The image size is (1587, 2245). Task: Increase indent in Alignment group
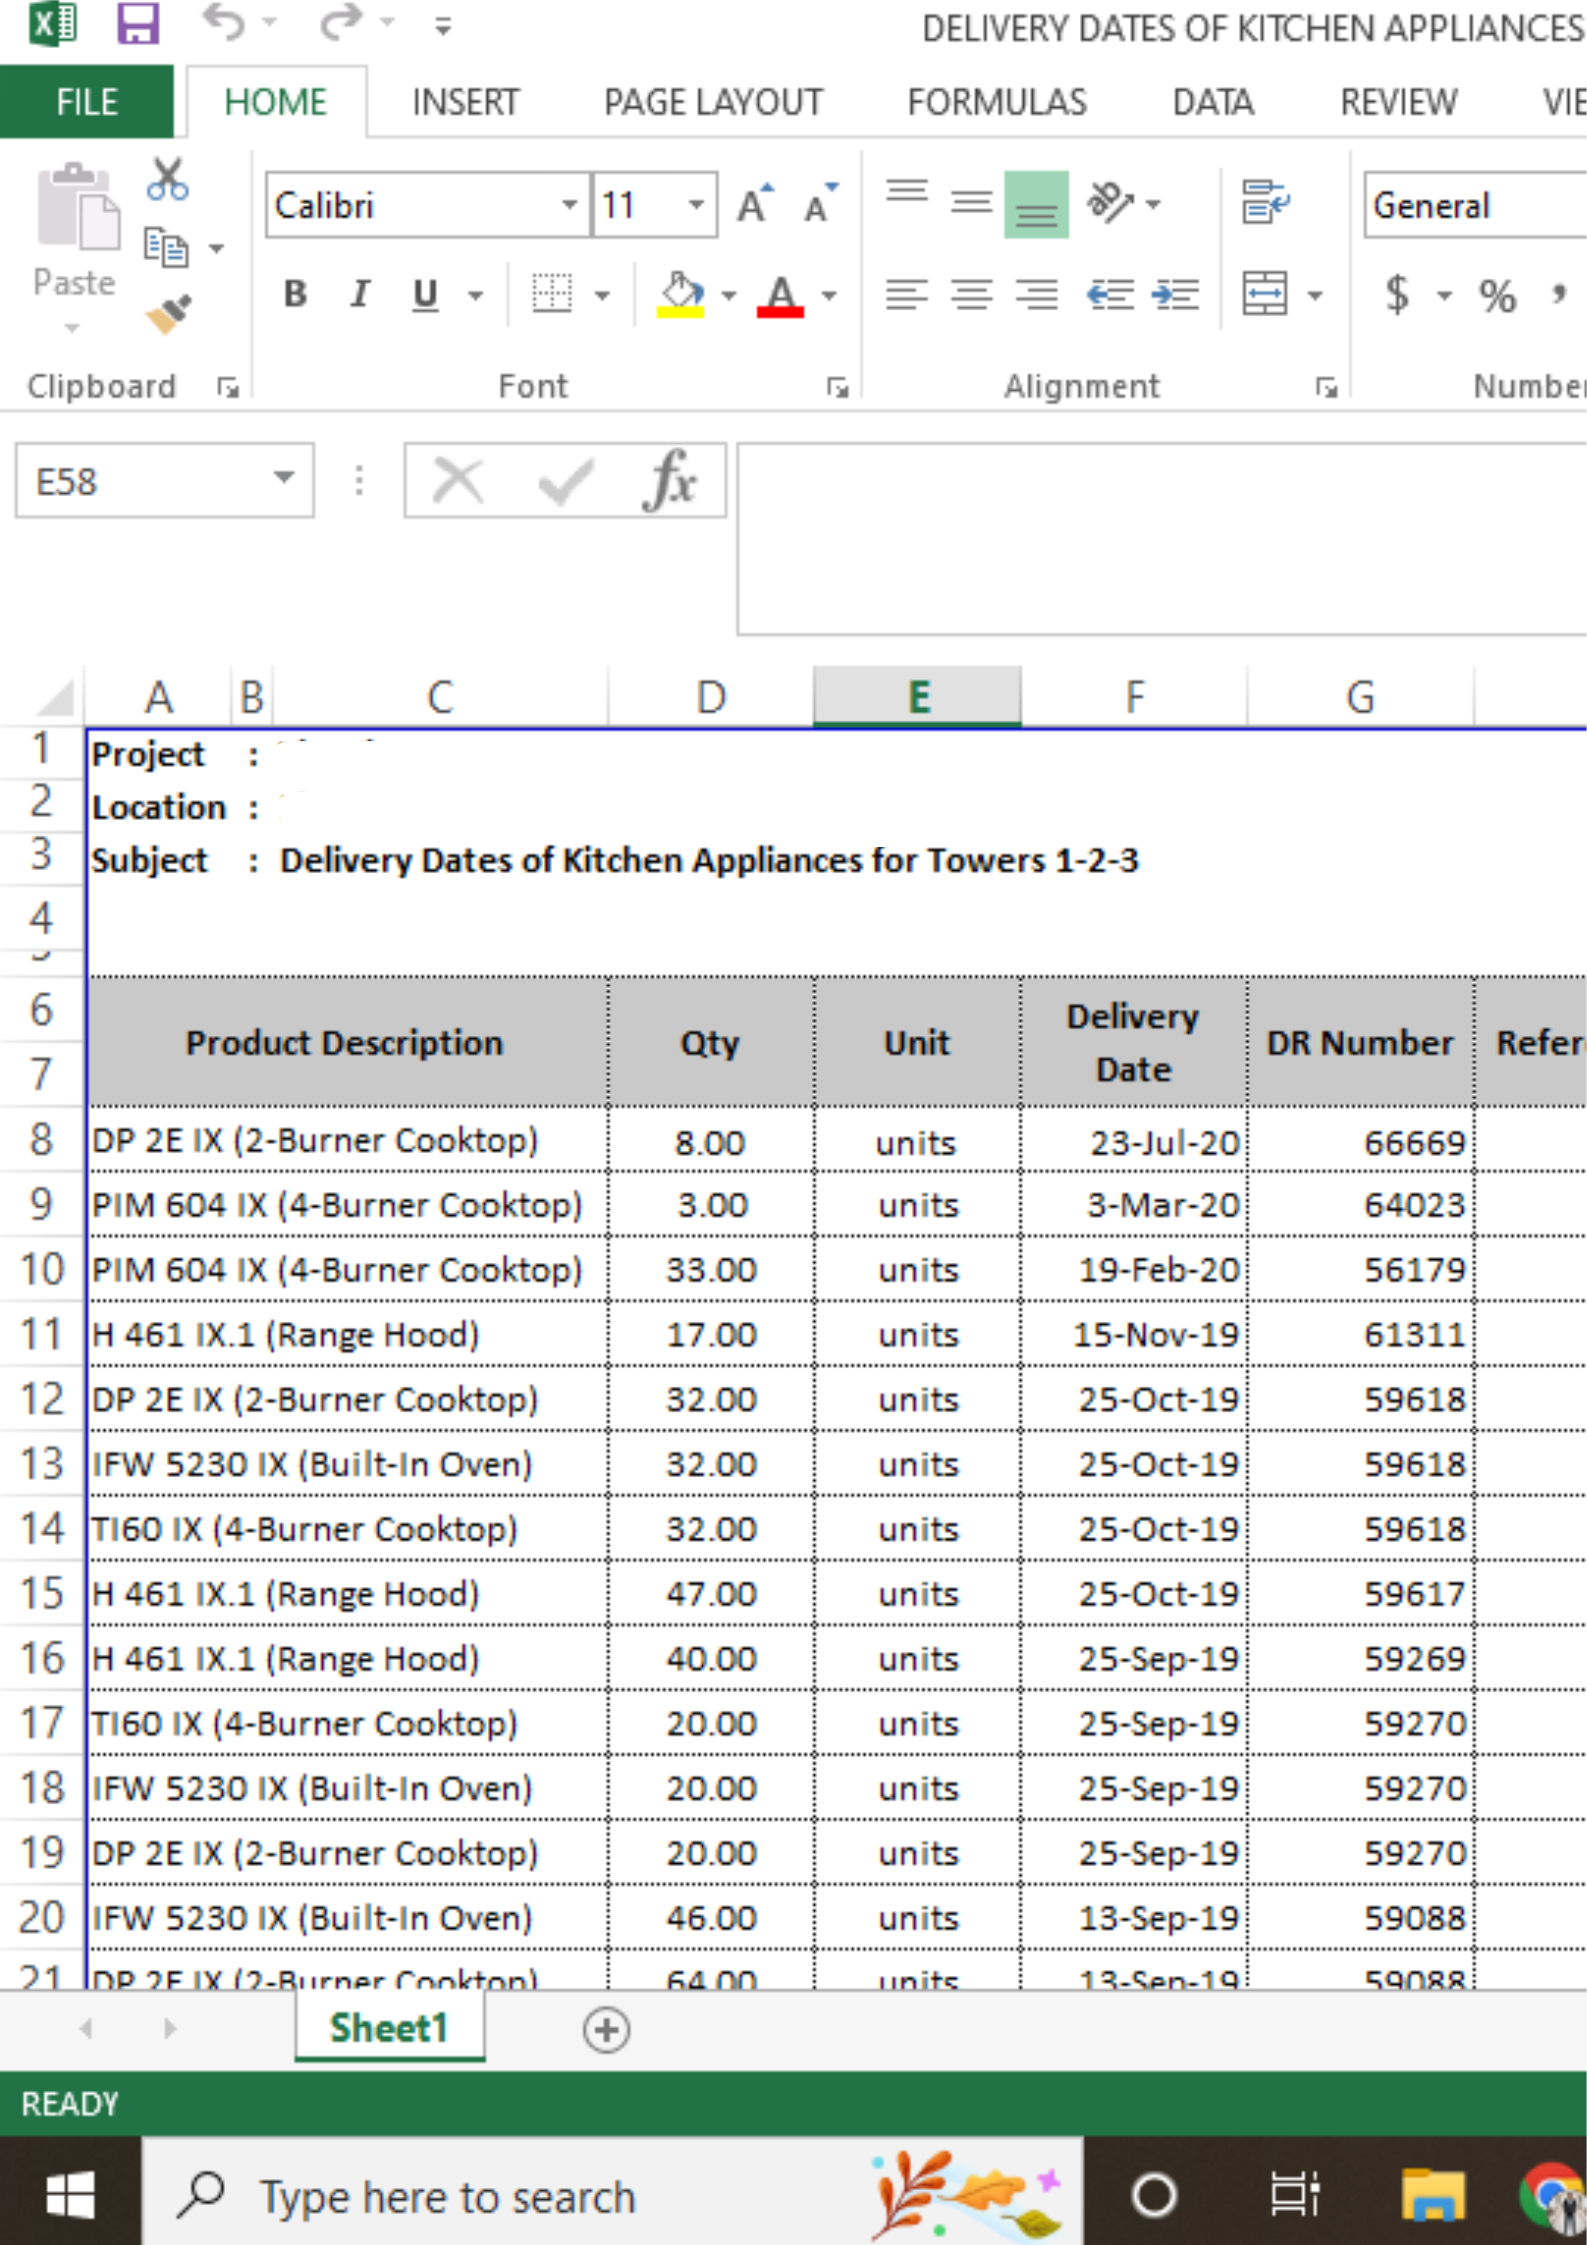[1175, 295]
